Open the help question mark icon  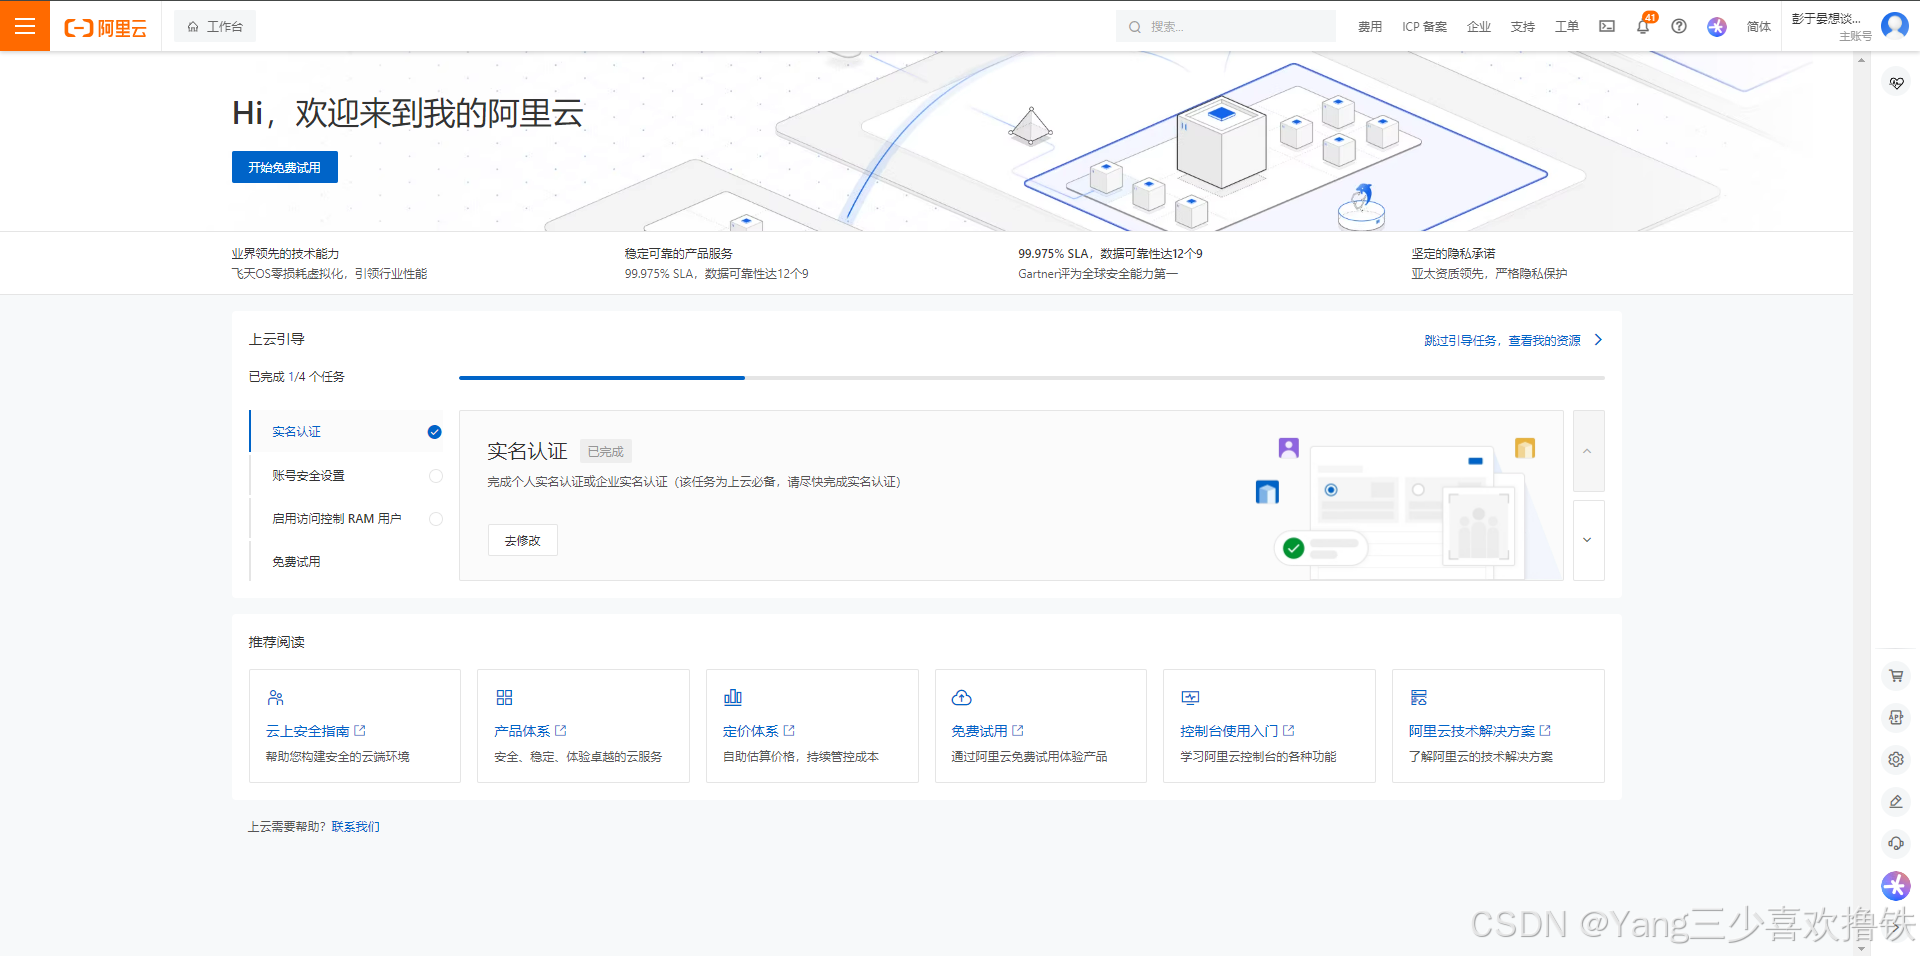click(1679, 27)
